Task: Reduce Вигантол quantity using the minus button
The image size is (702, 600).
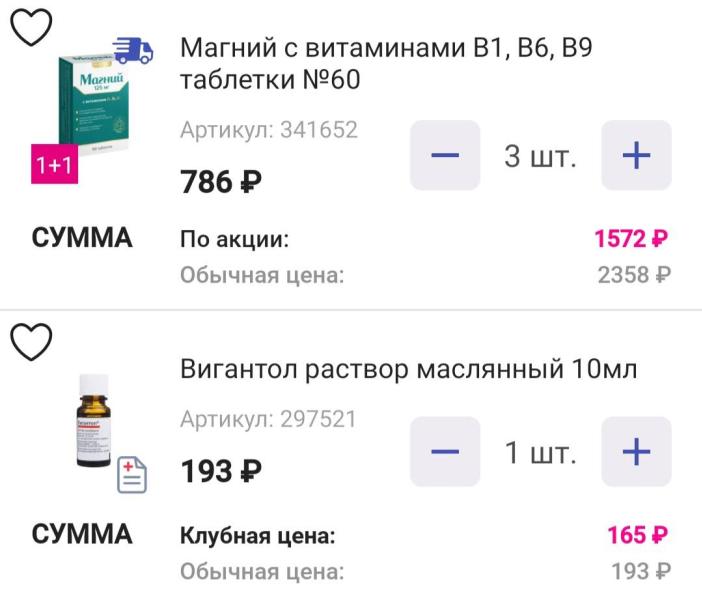Action: [x=445, y=451]
